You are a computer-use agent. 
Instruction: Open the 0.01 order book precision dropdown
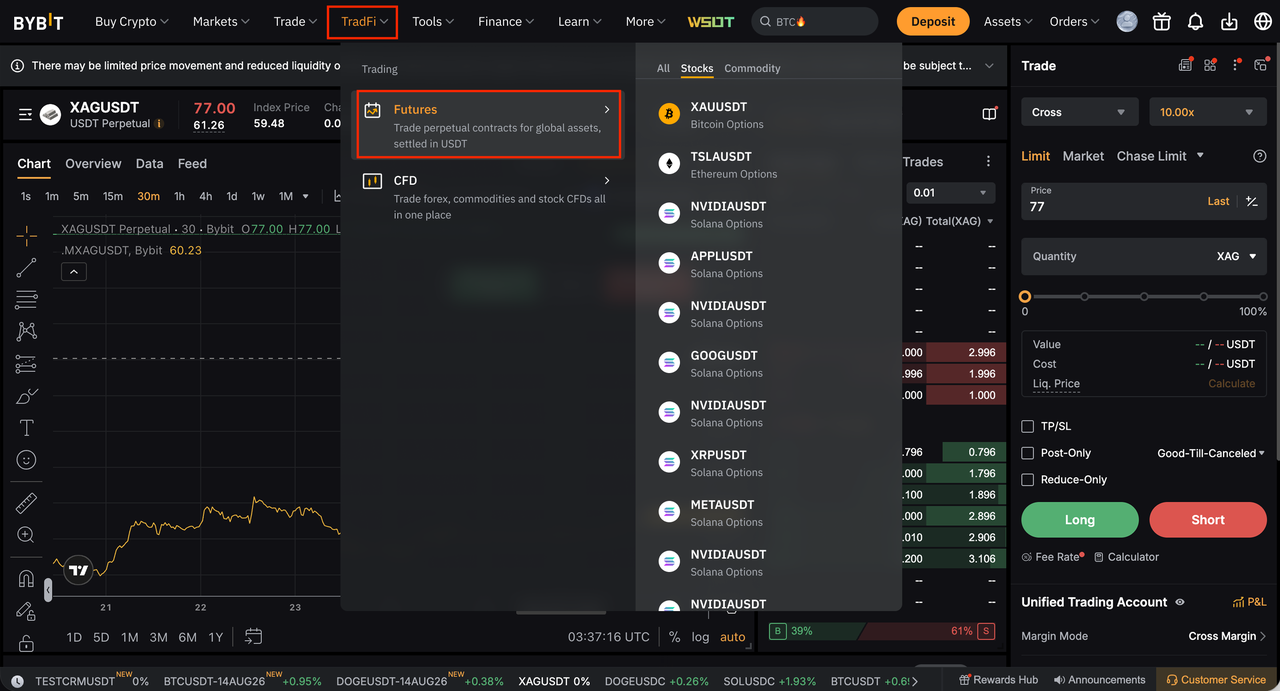950,192
